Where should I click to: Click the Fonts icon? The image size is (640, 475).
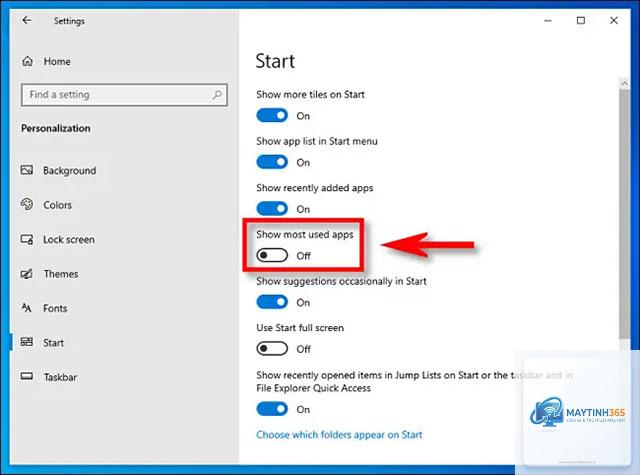tap(27, 308)
